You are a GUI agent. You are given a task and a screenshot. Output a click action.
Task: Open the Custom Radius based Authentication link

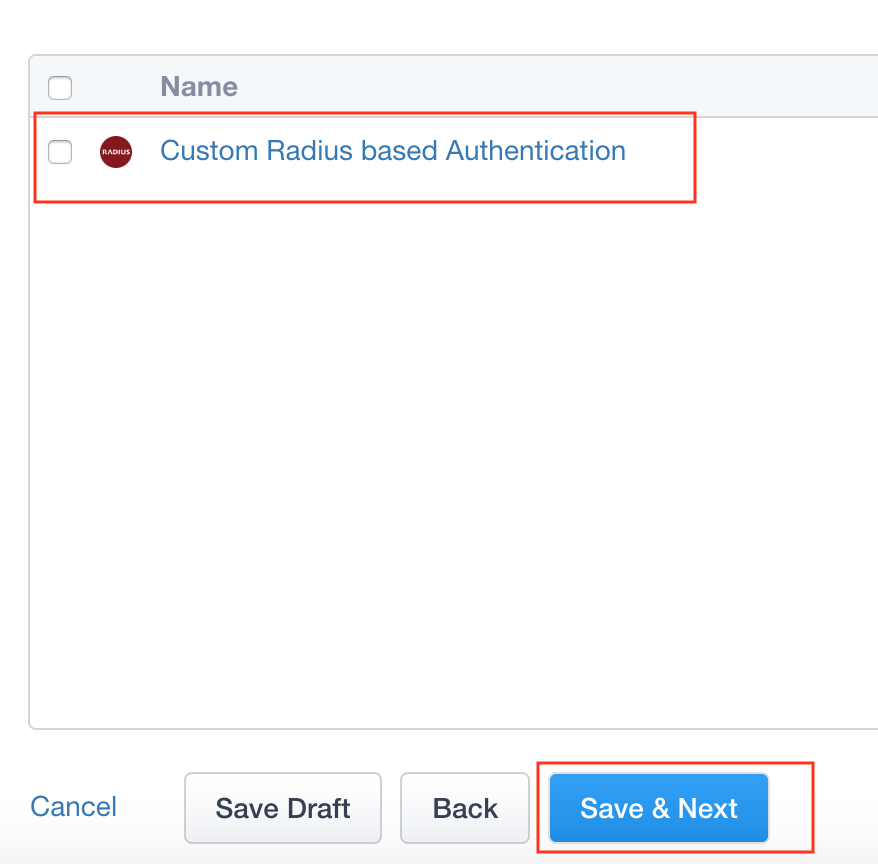click(x=393, y=151)
